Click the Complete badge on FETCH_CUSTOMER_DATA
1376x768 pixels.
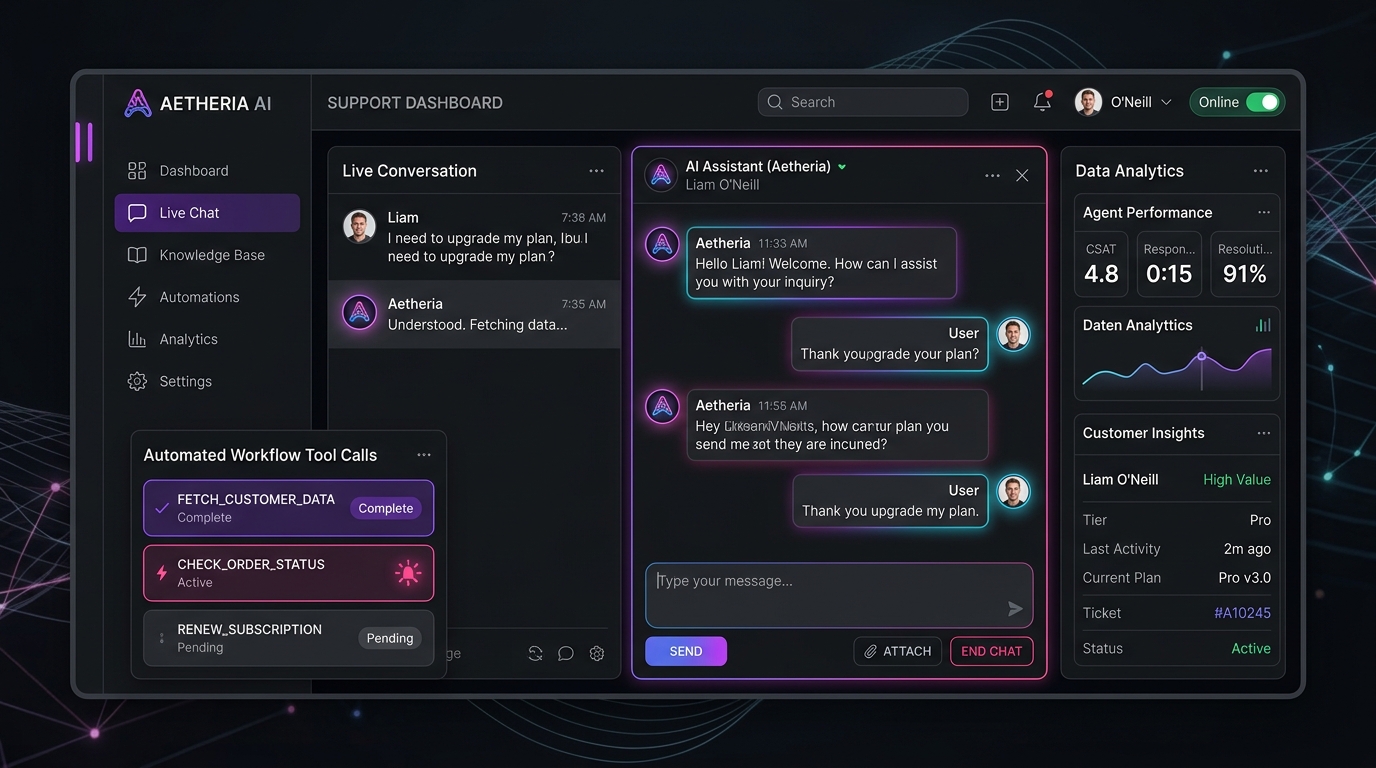pos(386,508)
